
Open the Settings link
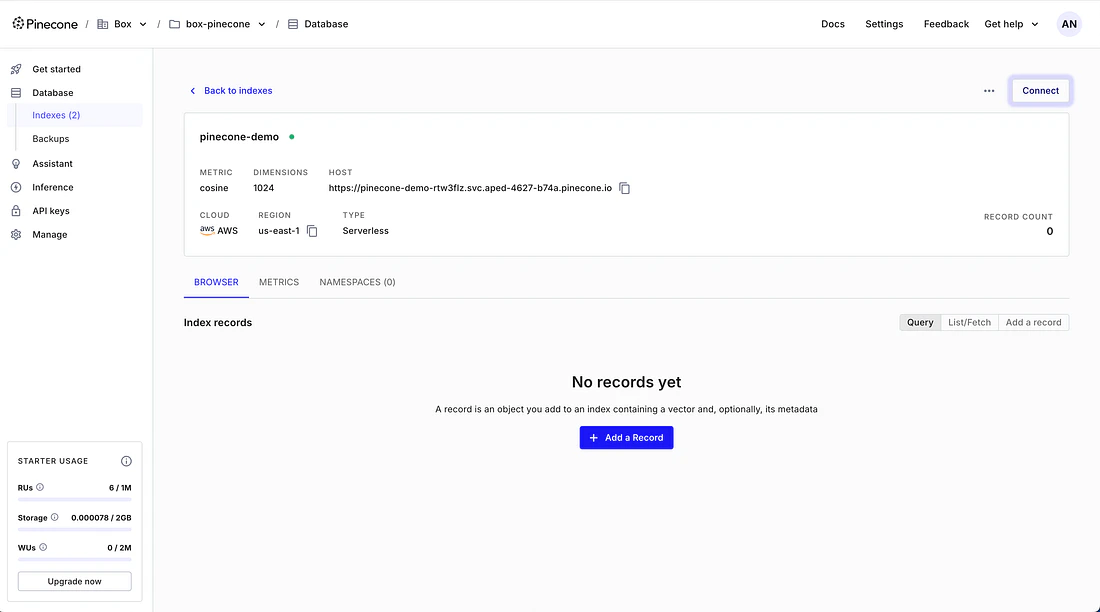[884, 24]
